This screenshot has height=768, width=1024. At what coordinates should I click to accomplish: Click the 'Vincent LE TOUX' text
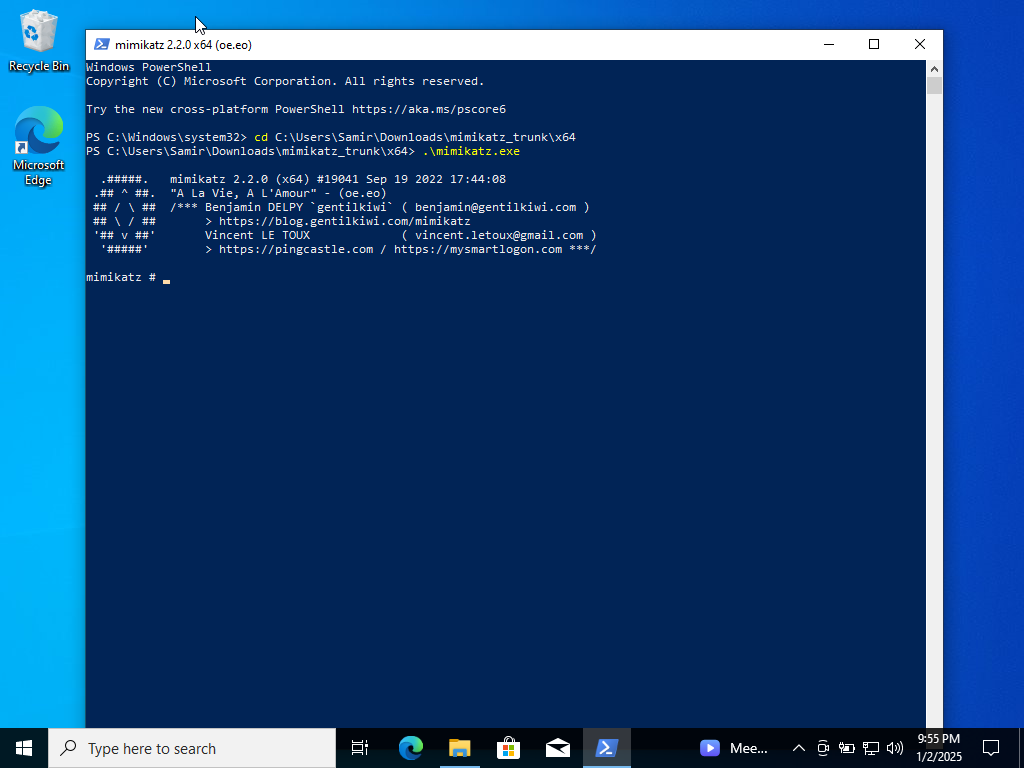point(257,236)
